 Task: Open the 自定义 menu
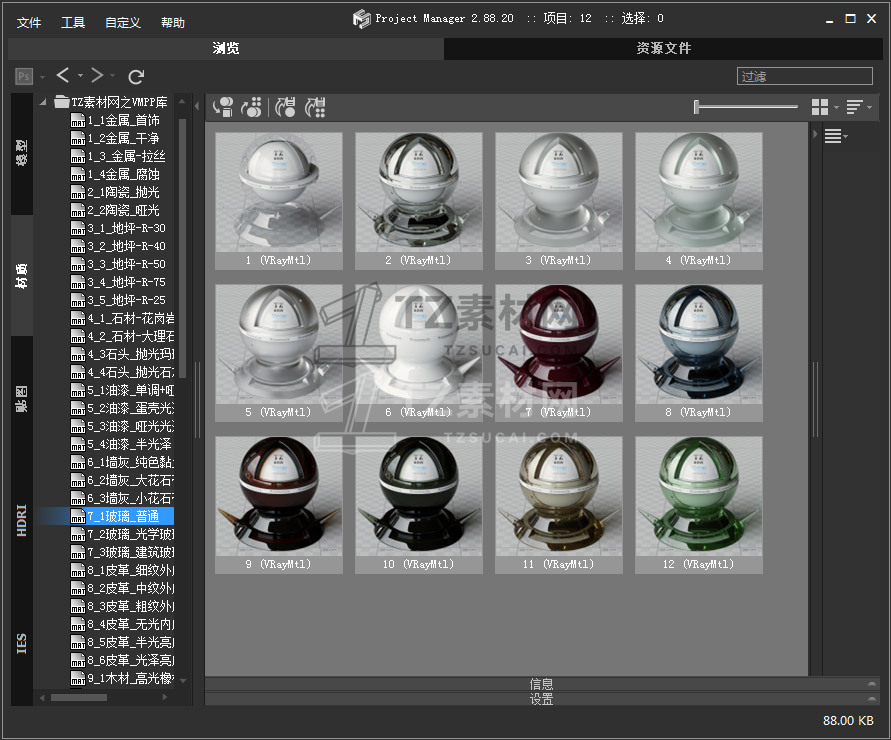tap(122, 22)
